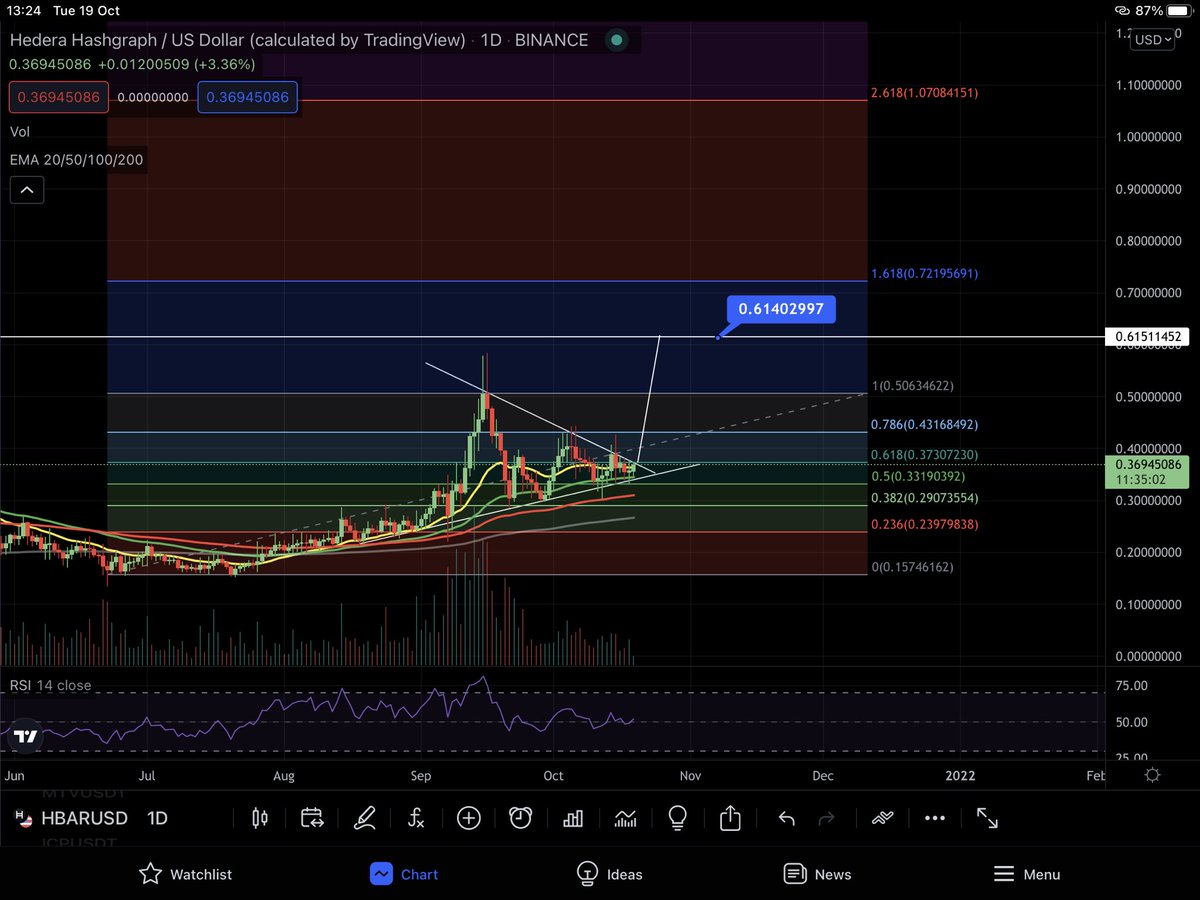Tap the lightbulb publish idea icon
Image resolution: width=1200 pixels, height=900 pixels.
(678, 818)
